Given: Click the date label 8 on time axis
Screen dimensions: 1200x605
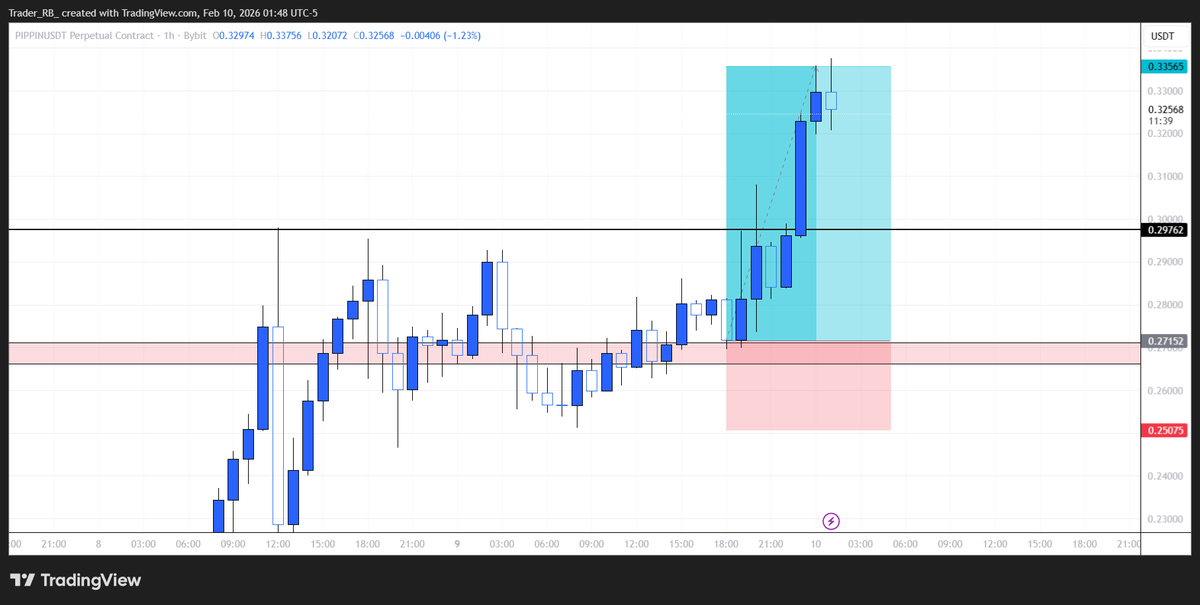Looking at the screenshot, I should pos(98,544).
